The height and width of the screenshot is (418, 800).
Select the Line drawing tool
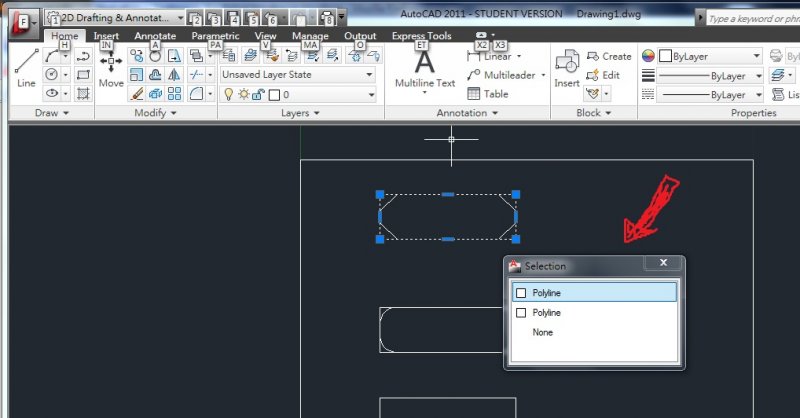(26, 68)
